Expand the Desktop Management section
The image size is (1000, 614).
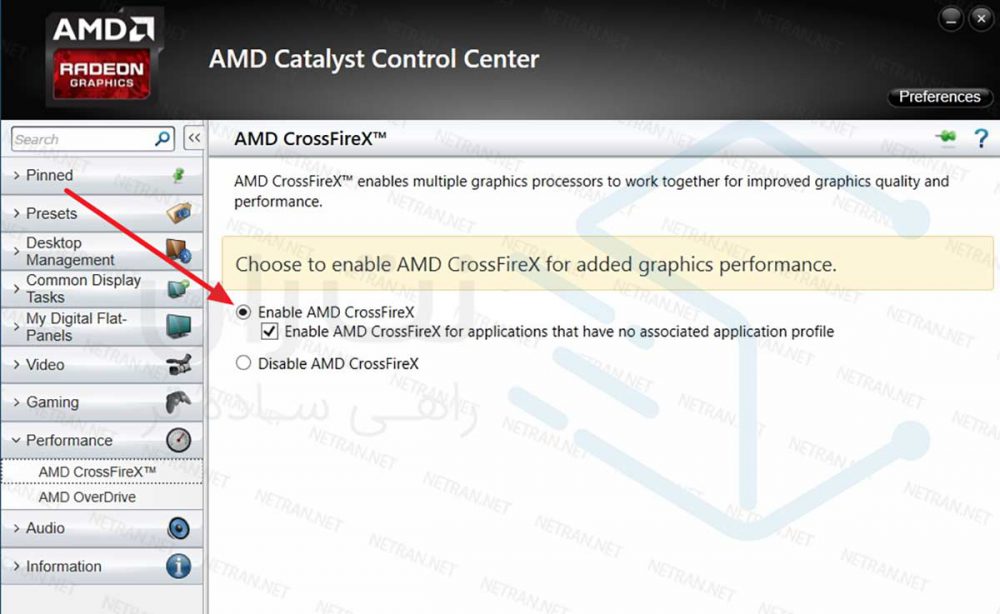[x=69, y=251]
